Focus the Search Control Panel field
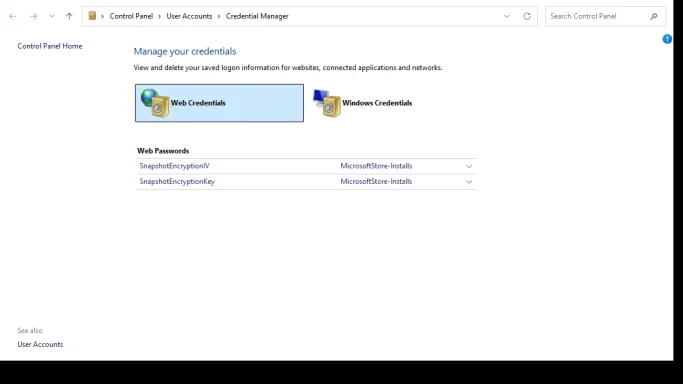Screen dimensions: 683x384 pos(605,16)
